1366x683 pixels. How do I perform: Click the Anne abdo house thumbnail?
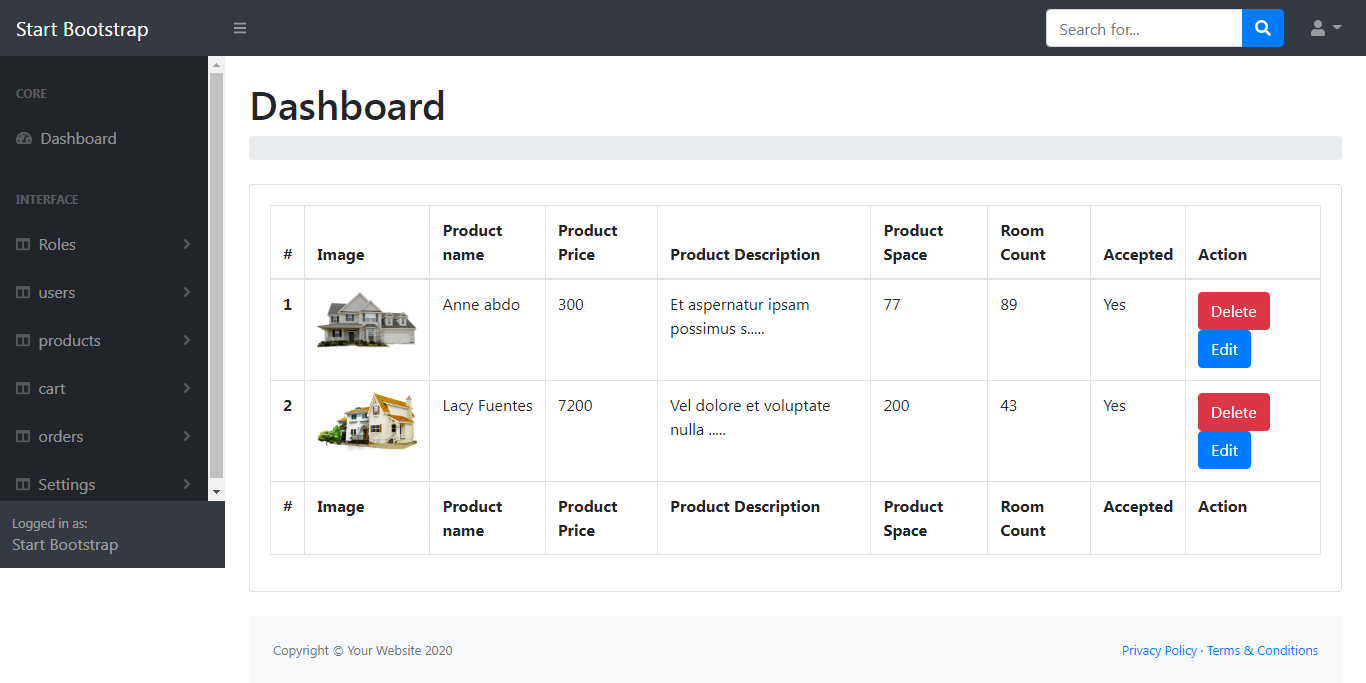[x=366, y=320]
